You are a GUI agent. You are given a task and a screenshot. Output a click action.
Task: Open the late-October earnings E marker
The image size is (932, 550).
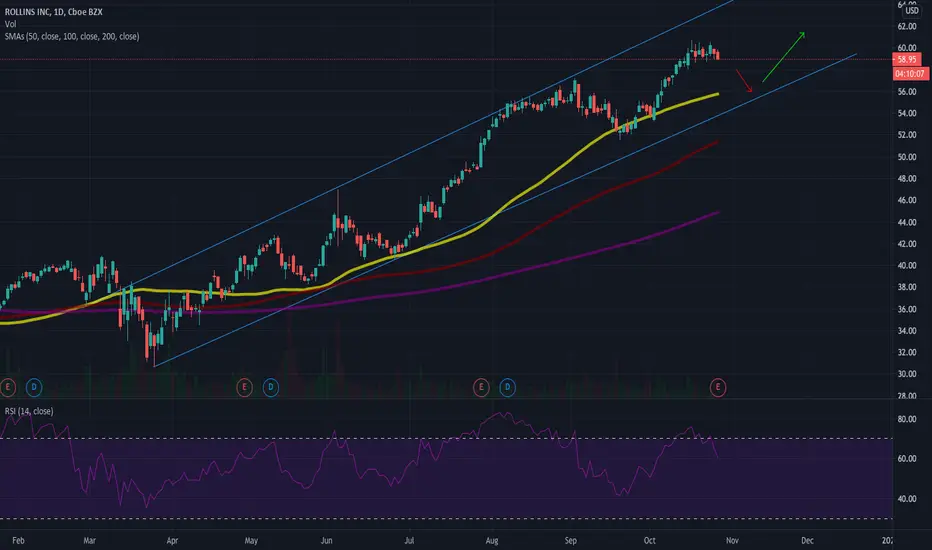click(x=717, y=388)
